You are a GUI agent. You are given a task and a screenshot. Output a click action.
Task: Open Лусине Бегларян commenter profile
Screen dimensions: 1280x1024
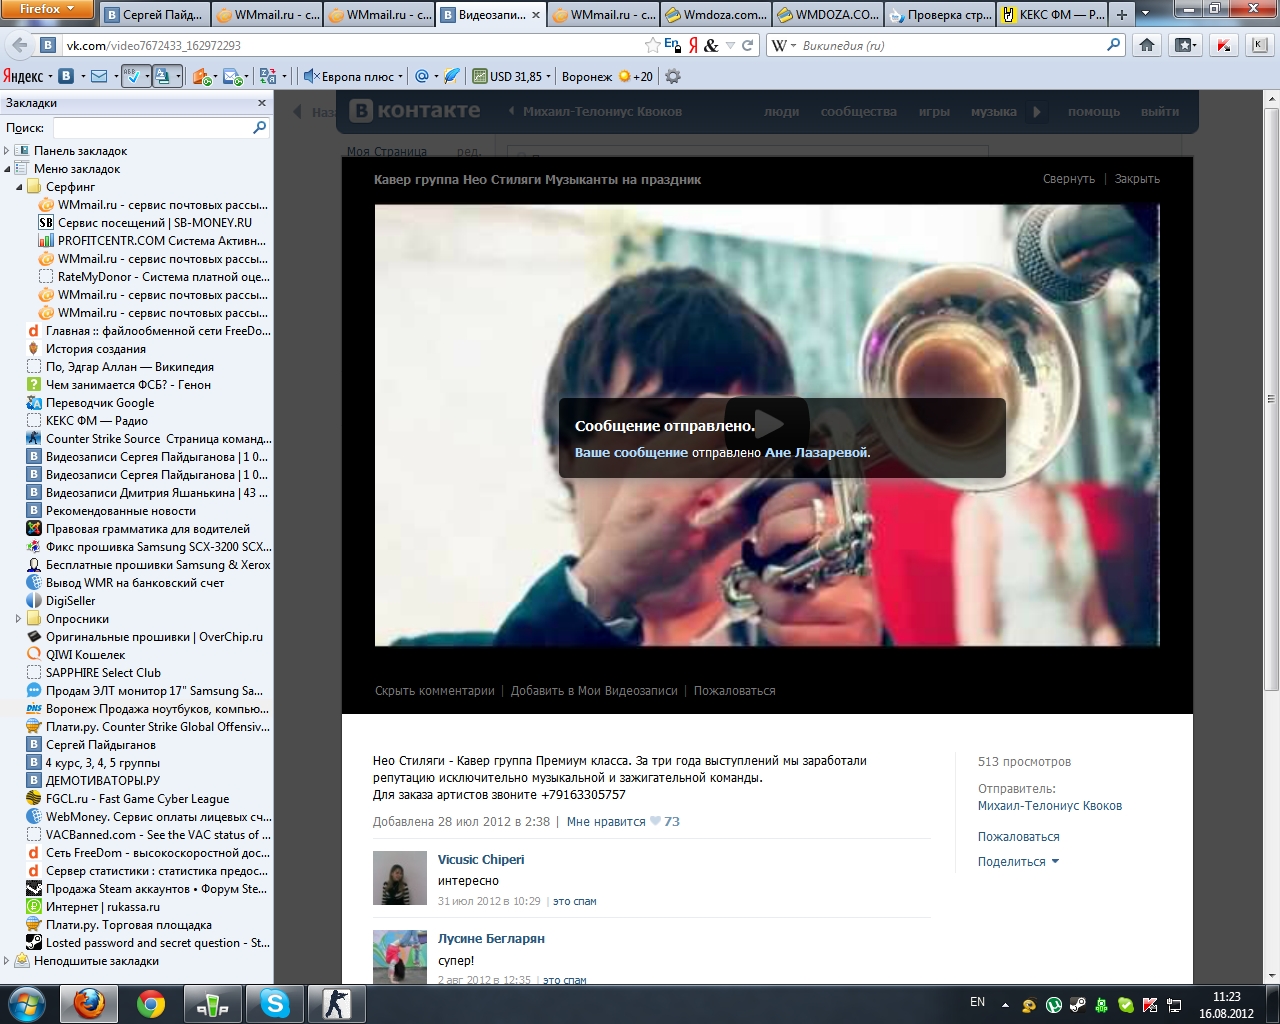pos(491,939)
